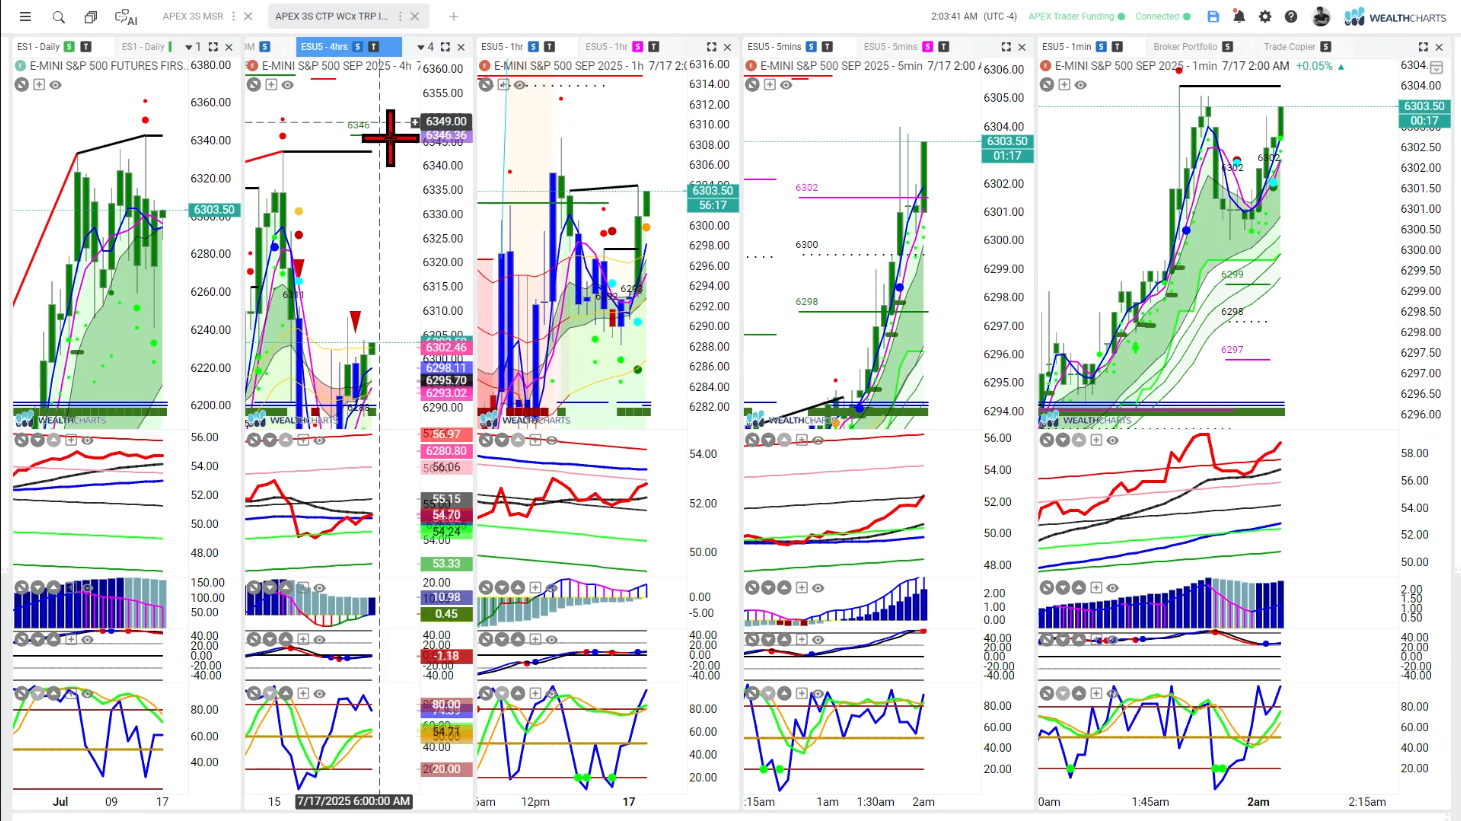This screenshot has width=1461, height=821.
Task: Maximize the ES1 Daily chart panel
Action: point(213,47)
